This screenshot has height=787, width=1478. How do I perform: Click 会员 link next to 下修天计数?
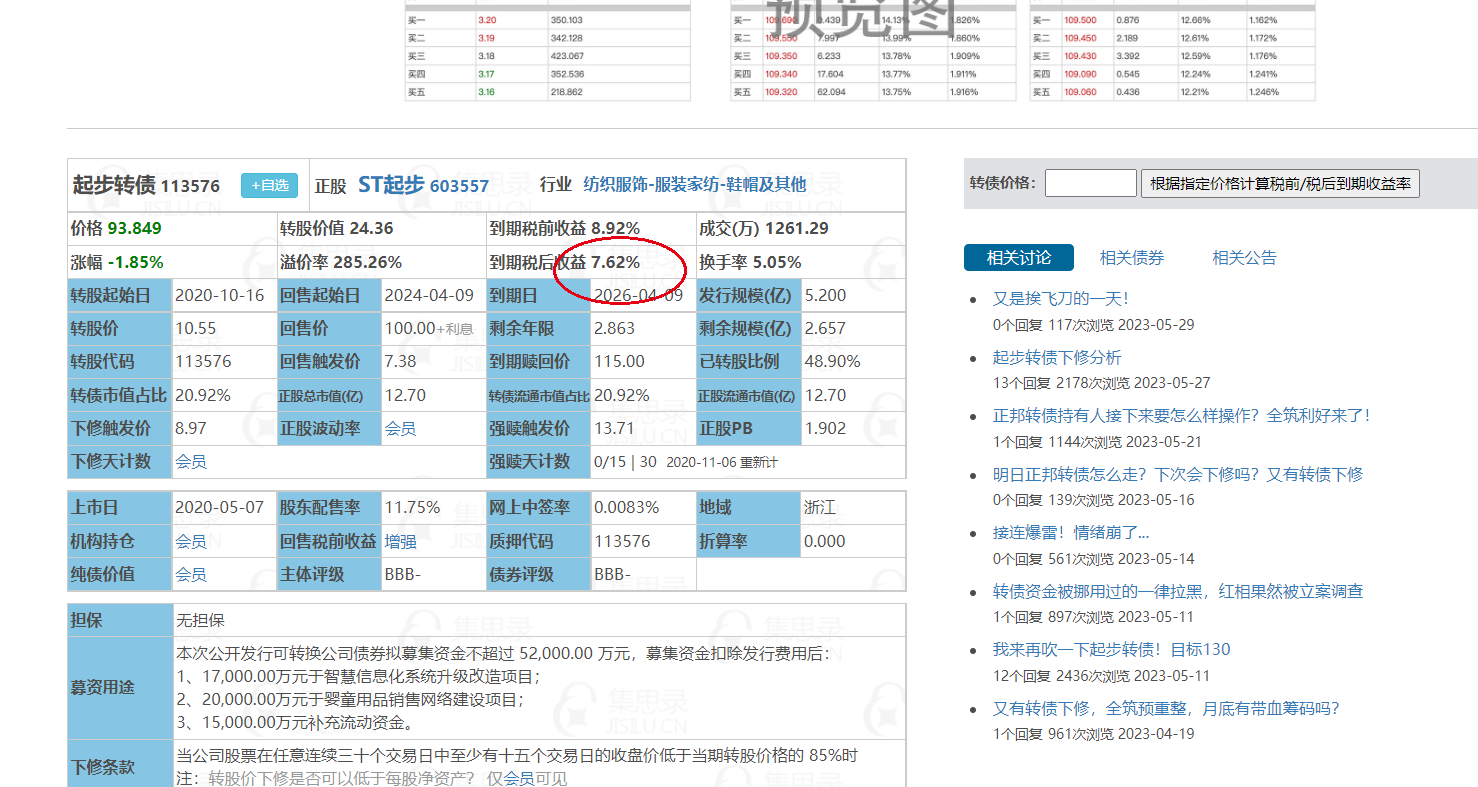click(191, 461)
